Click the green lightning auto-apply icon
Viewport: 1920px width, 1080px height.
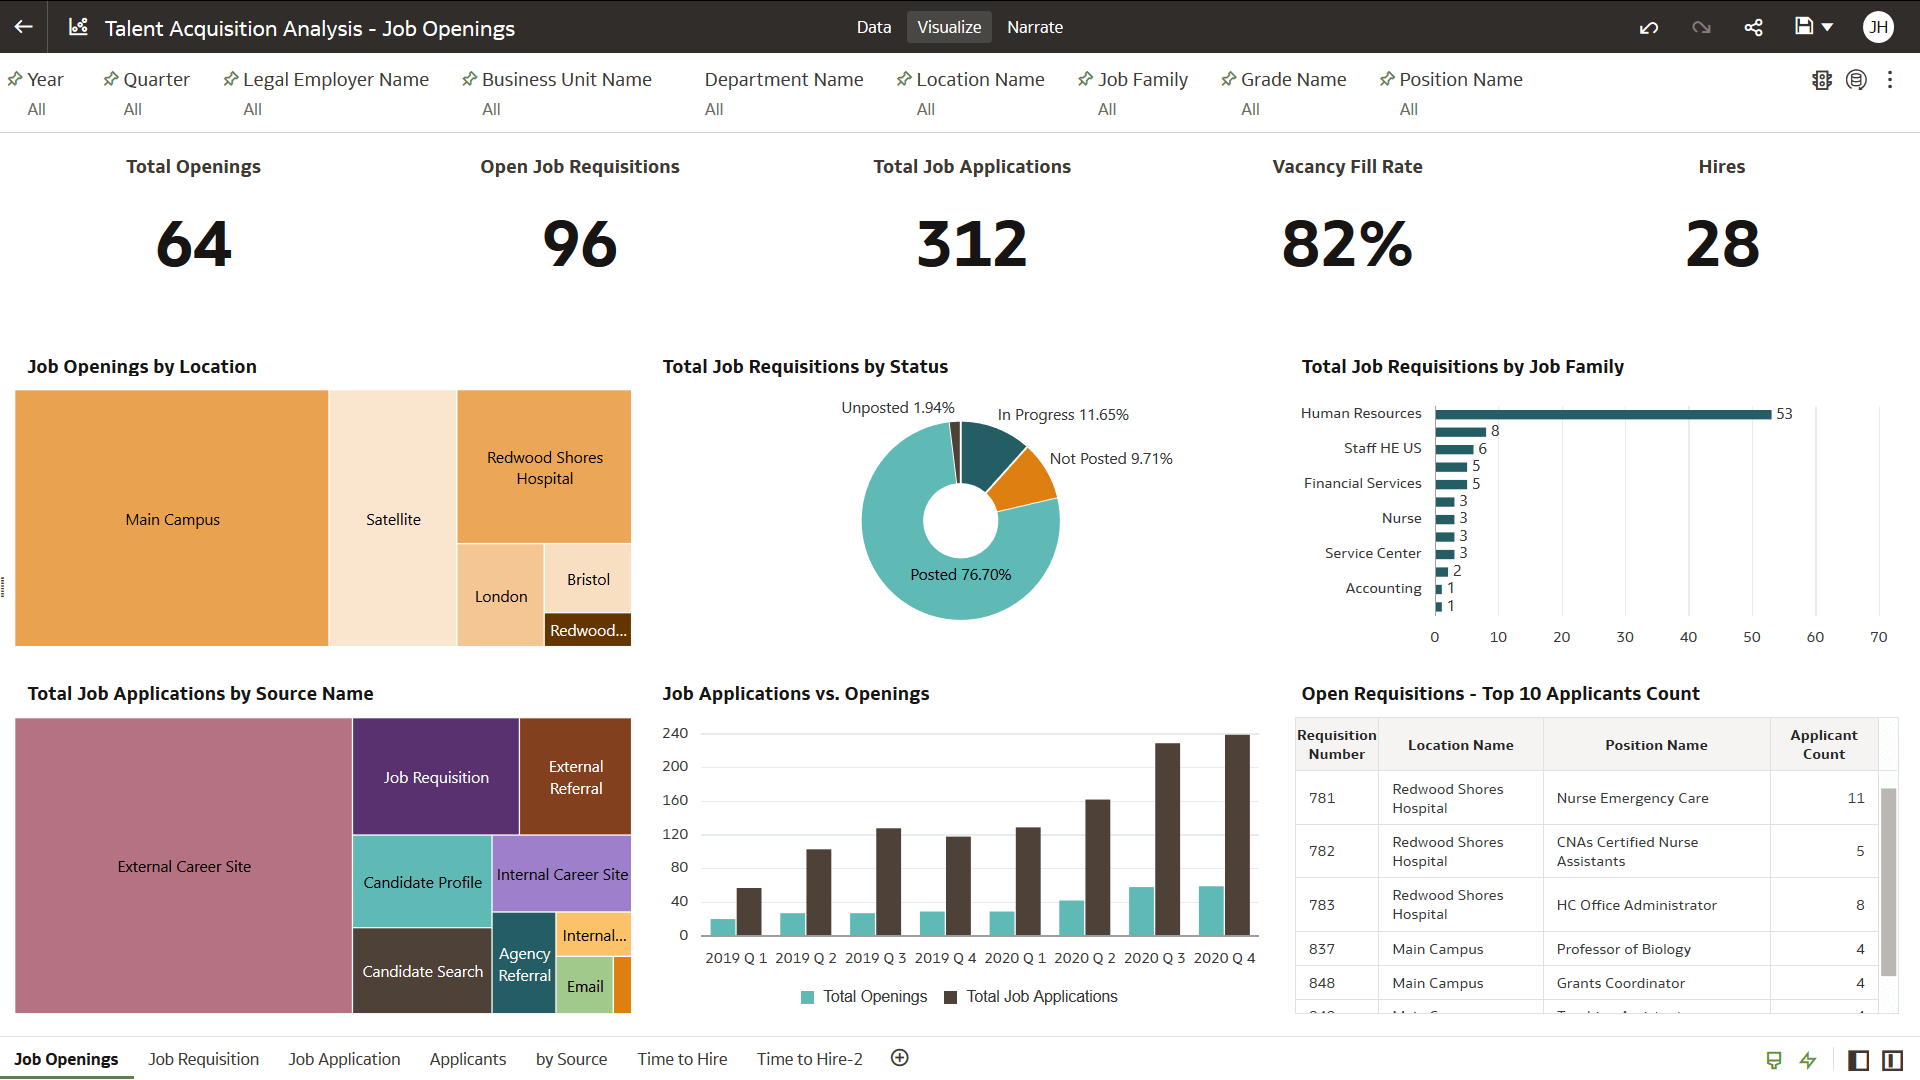(x=1808, y=1060)
